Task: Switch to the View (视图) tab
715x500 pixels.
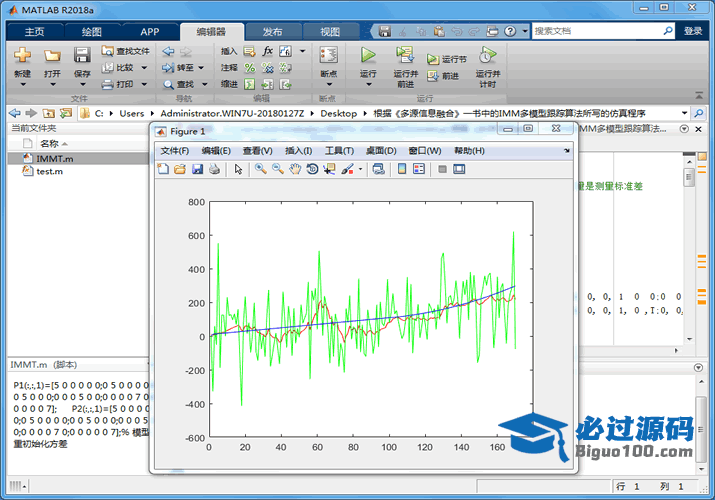Action: (330, 31)
